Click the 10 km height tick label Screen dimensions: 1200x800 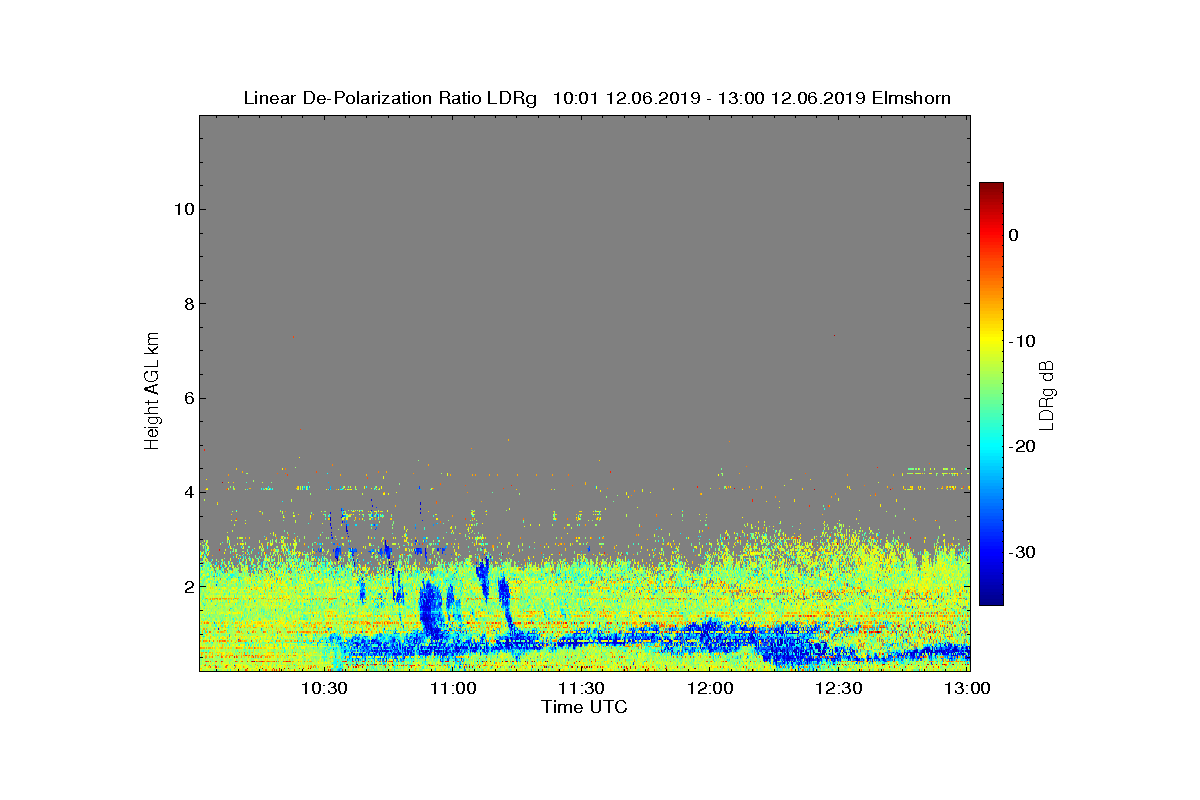[x=182, y=209]
